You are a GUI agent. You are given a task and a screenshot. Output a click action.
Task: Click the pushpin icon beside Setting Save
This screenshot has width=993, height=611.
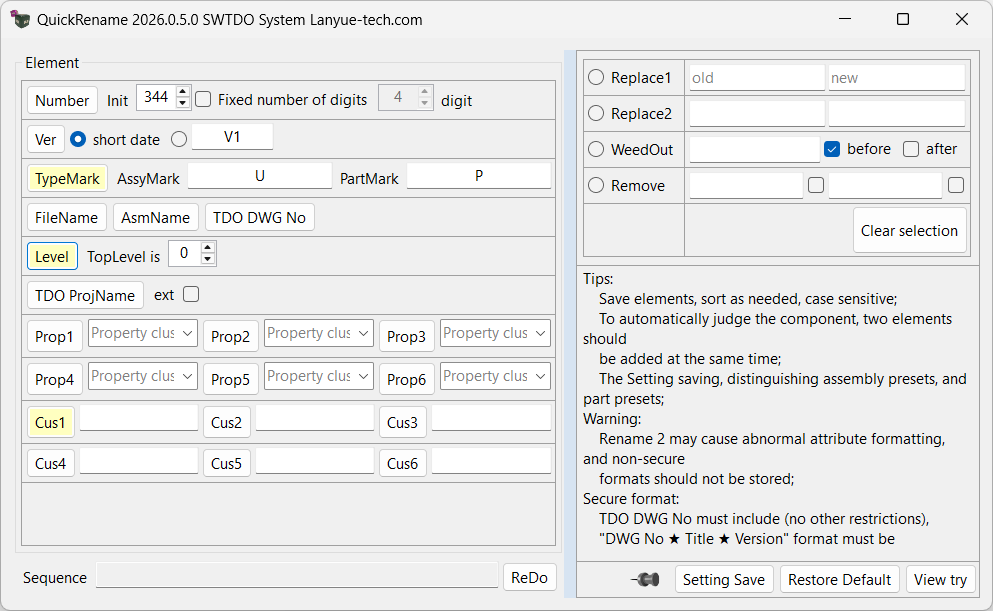pyautogui.click(x=648, y=579)
